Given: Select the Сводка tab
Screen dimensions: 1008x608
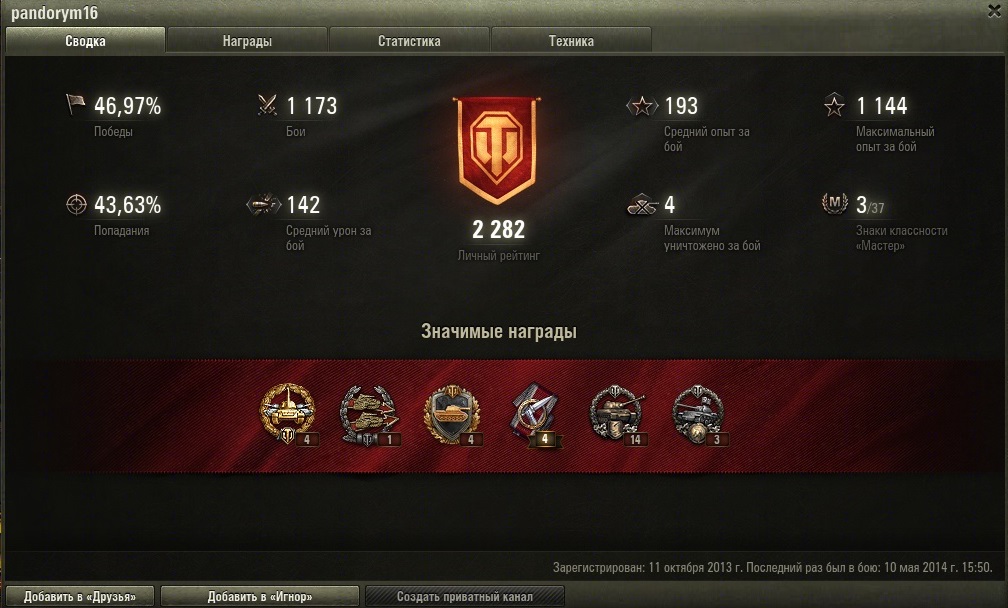Looking at the screenshot, I should tap(85, 40).
